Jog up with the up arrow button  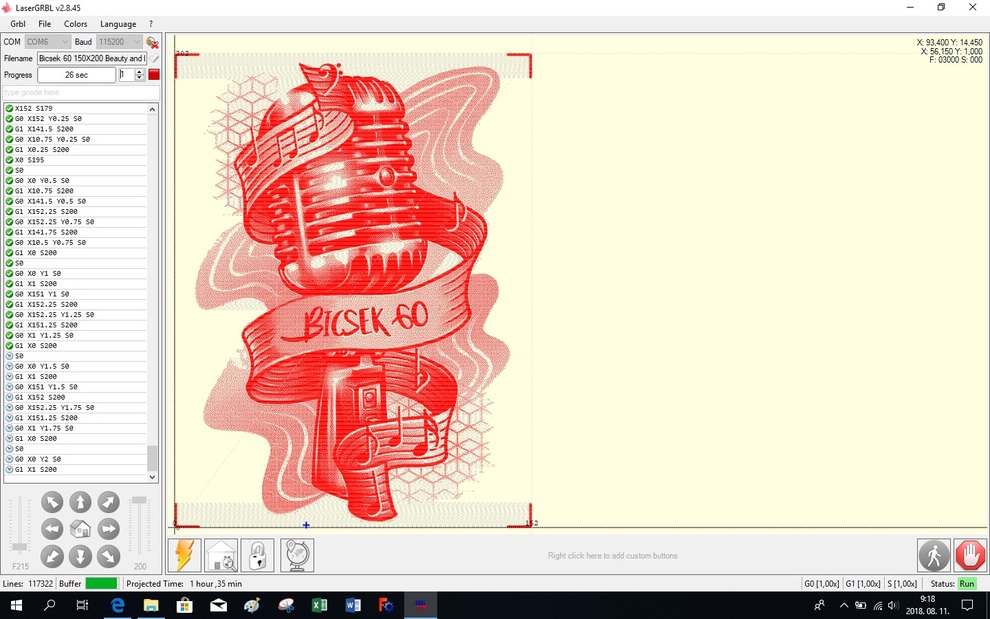(80, 502)
